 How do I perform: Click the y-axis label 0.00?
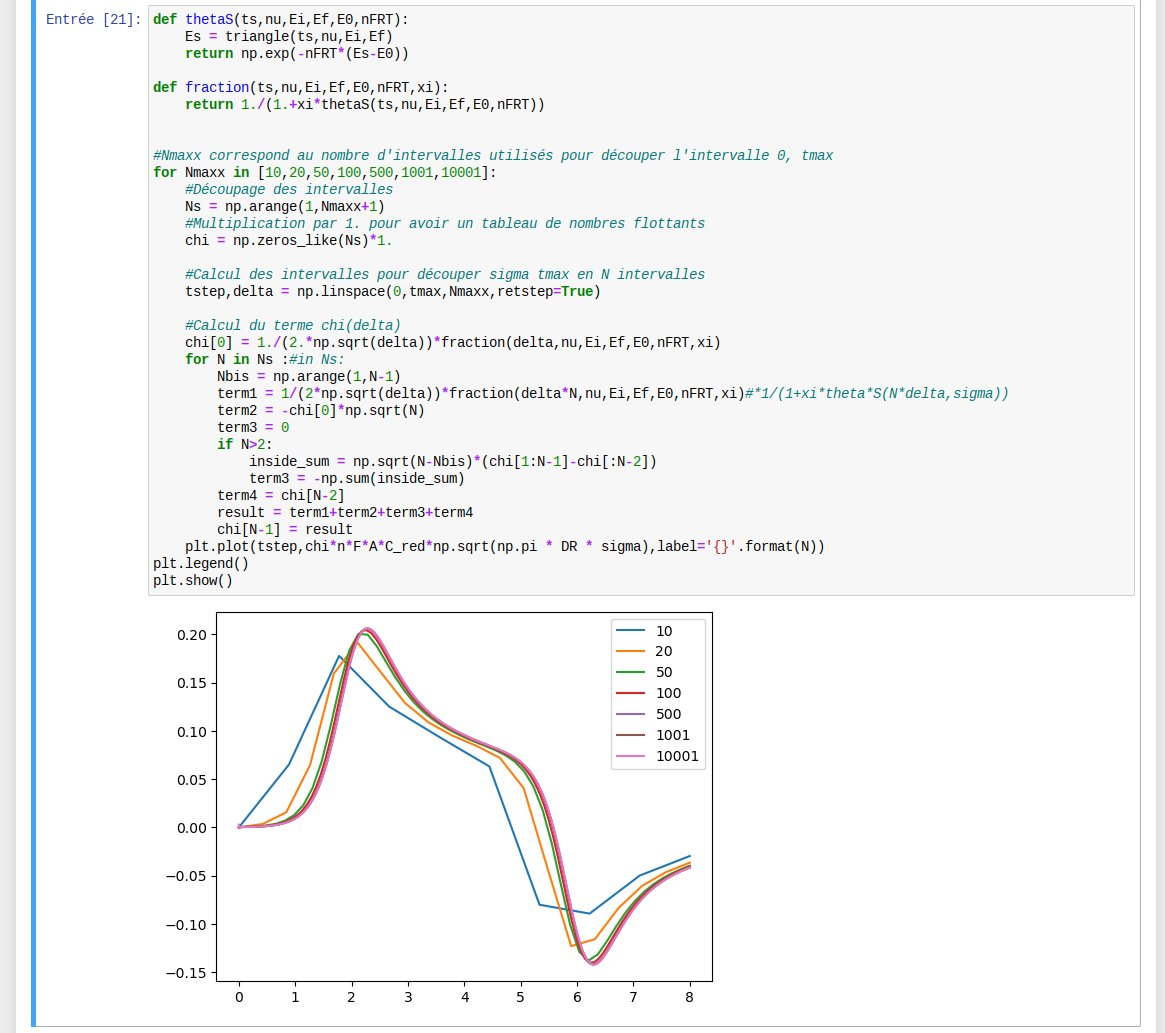pos(192,828)
